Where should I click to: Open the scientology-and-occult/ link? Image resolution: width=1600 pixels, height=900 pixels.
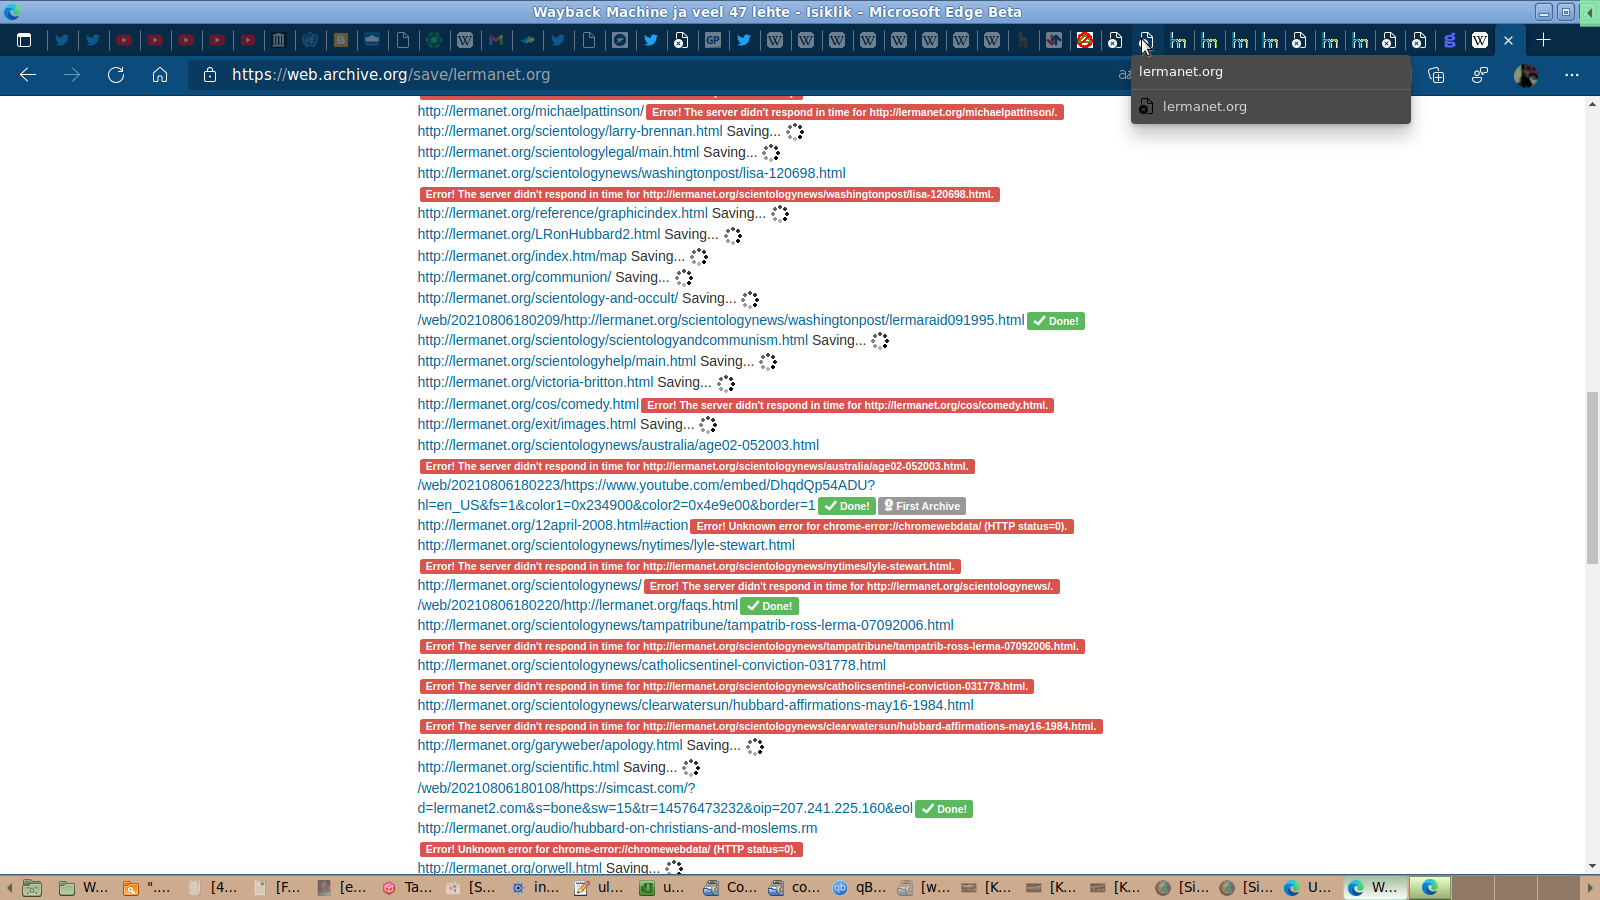[x=548, y=298]
